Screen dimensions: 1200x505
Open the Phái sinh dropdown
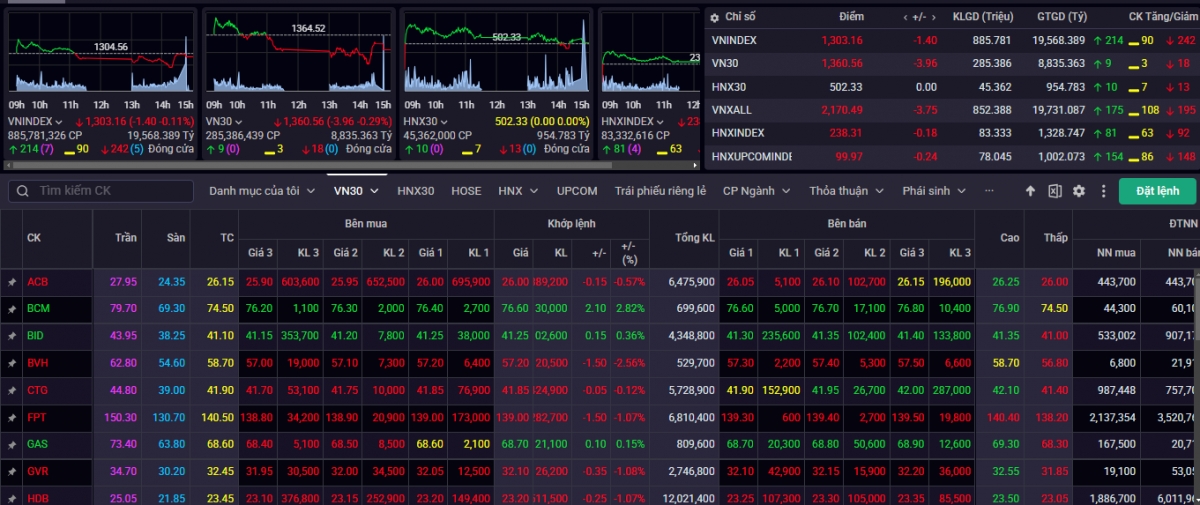pos(932,191)
